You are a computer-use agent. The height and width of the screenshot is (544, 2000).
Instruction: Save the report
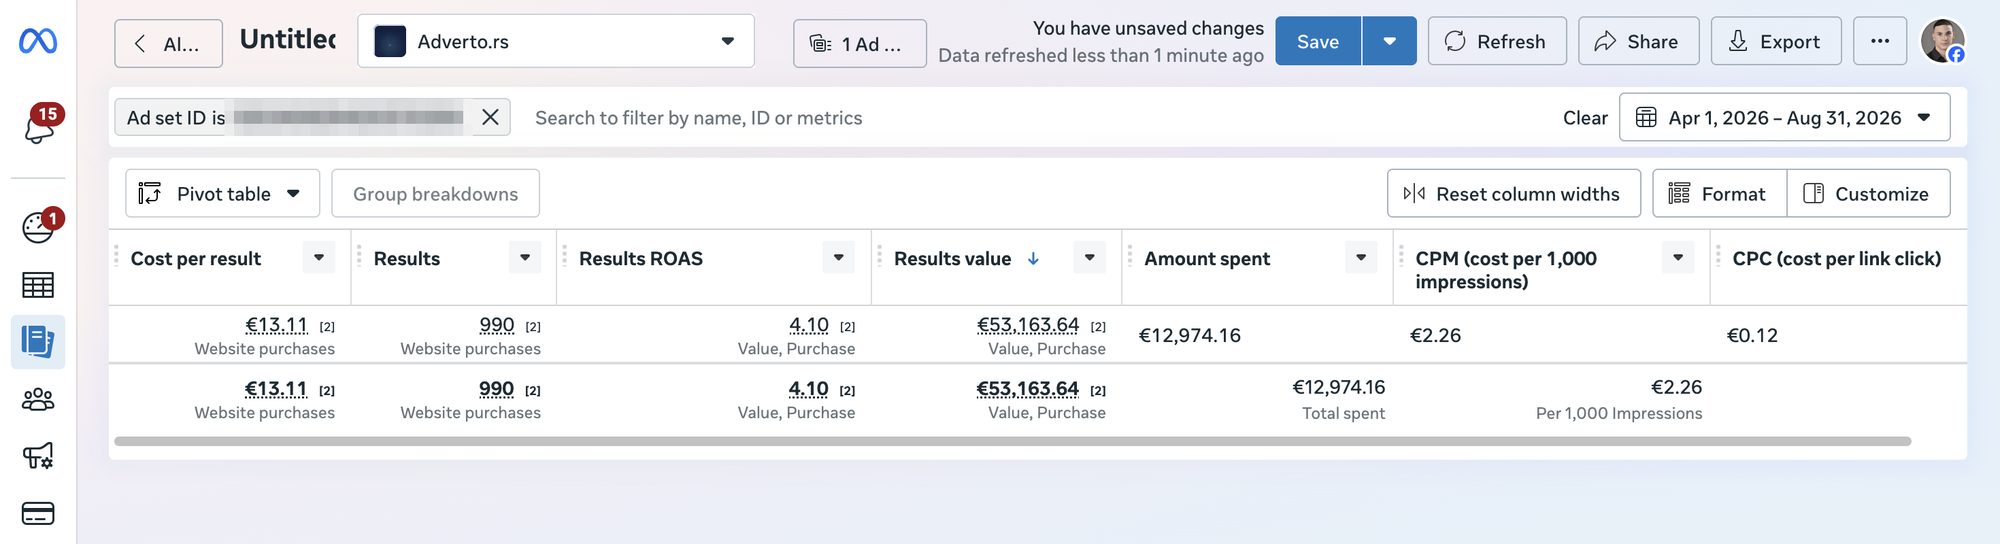click(x=1318, y=41)
